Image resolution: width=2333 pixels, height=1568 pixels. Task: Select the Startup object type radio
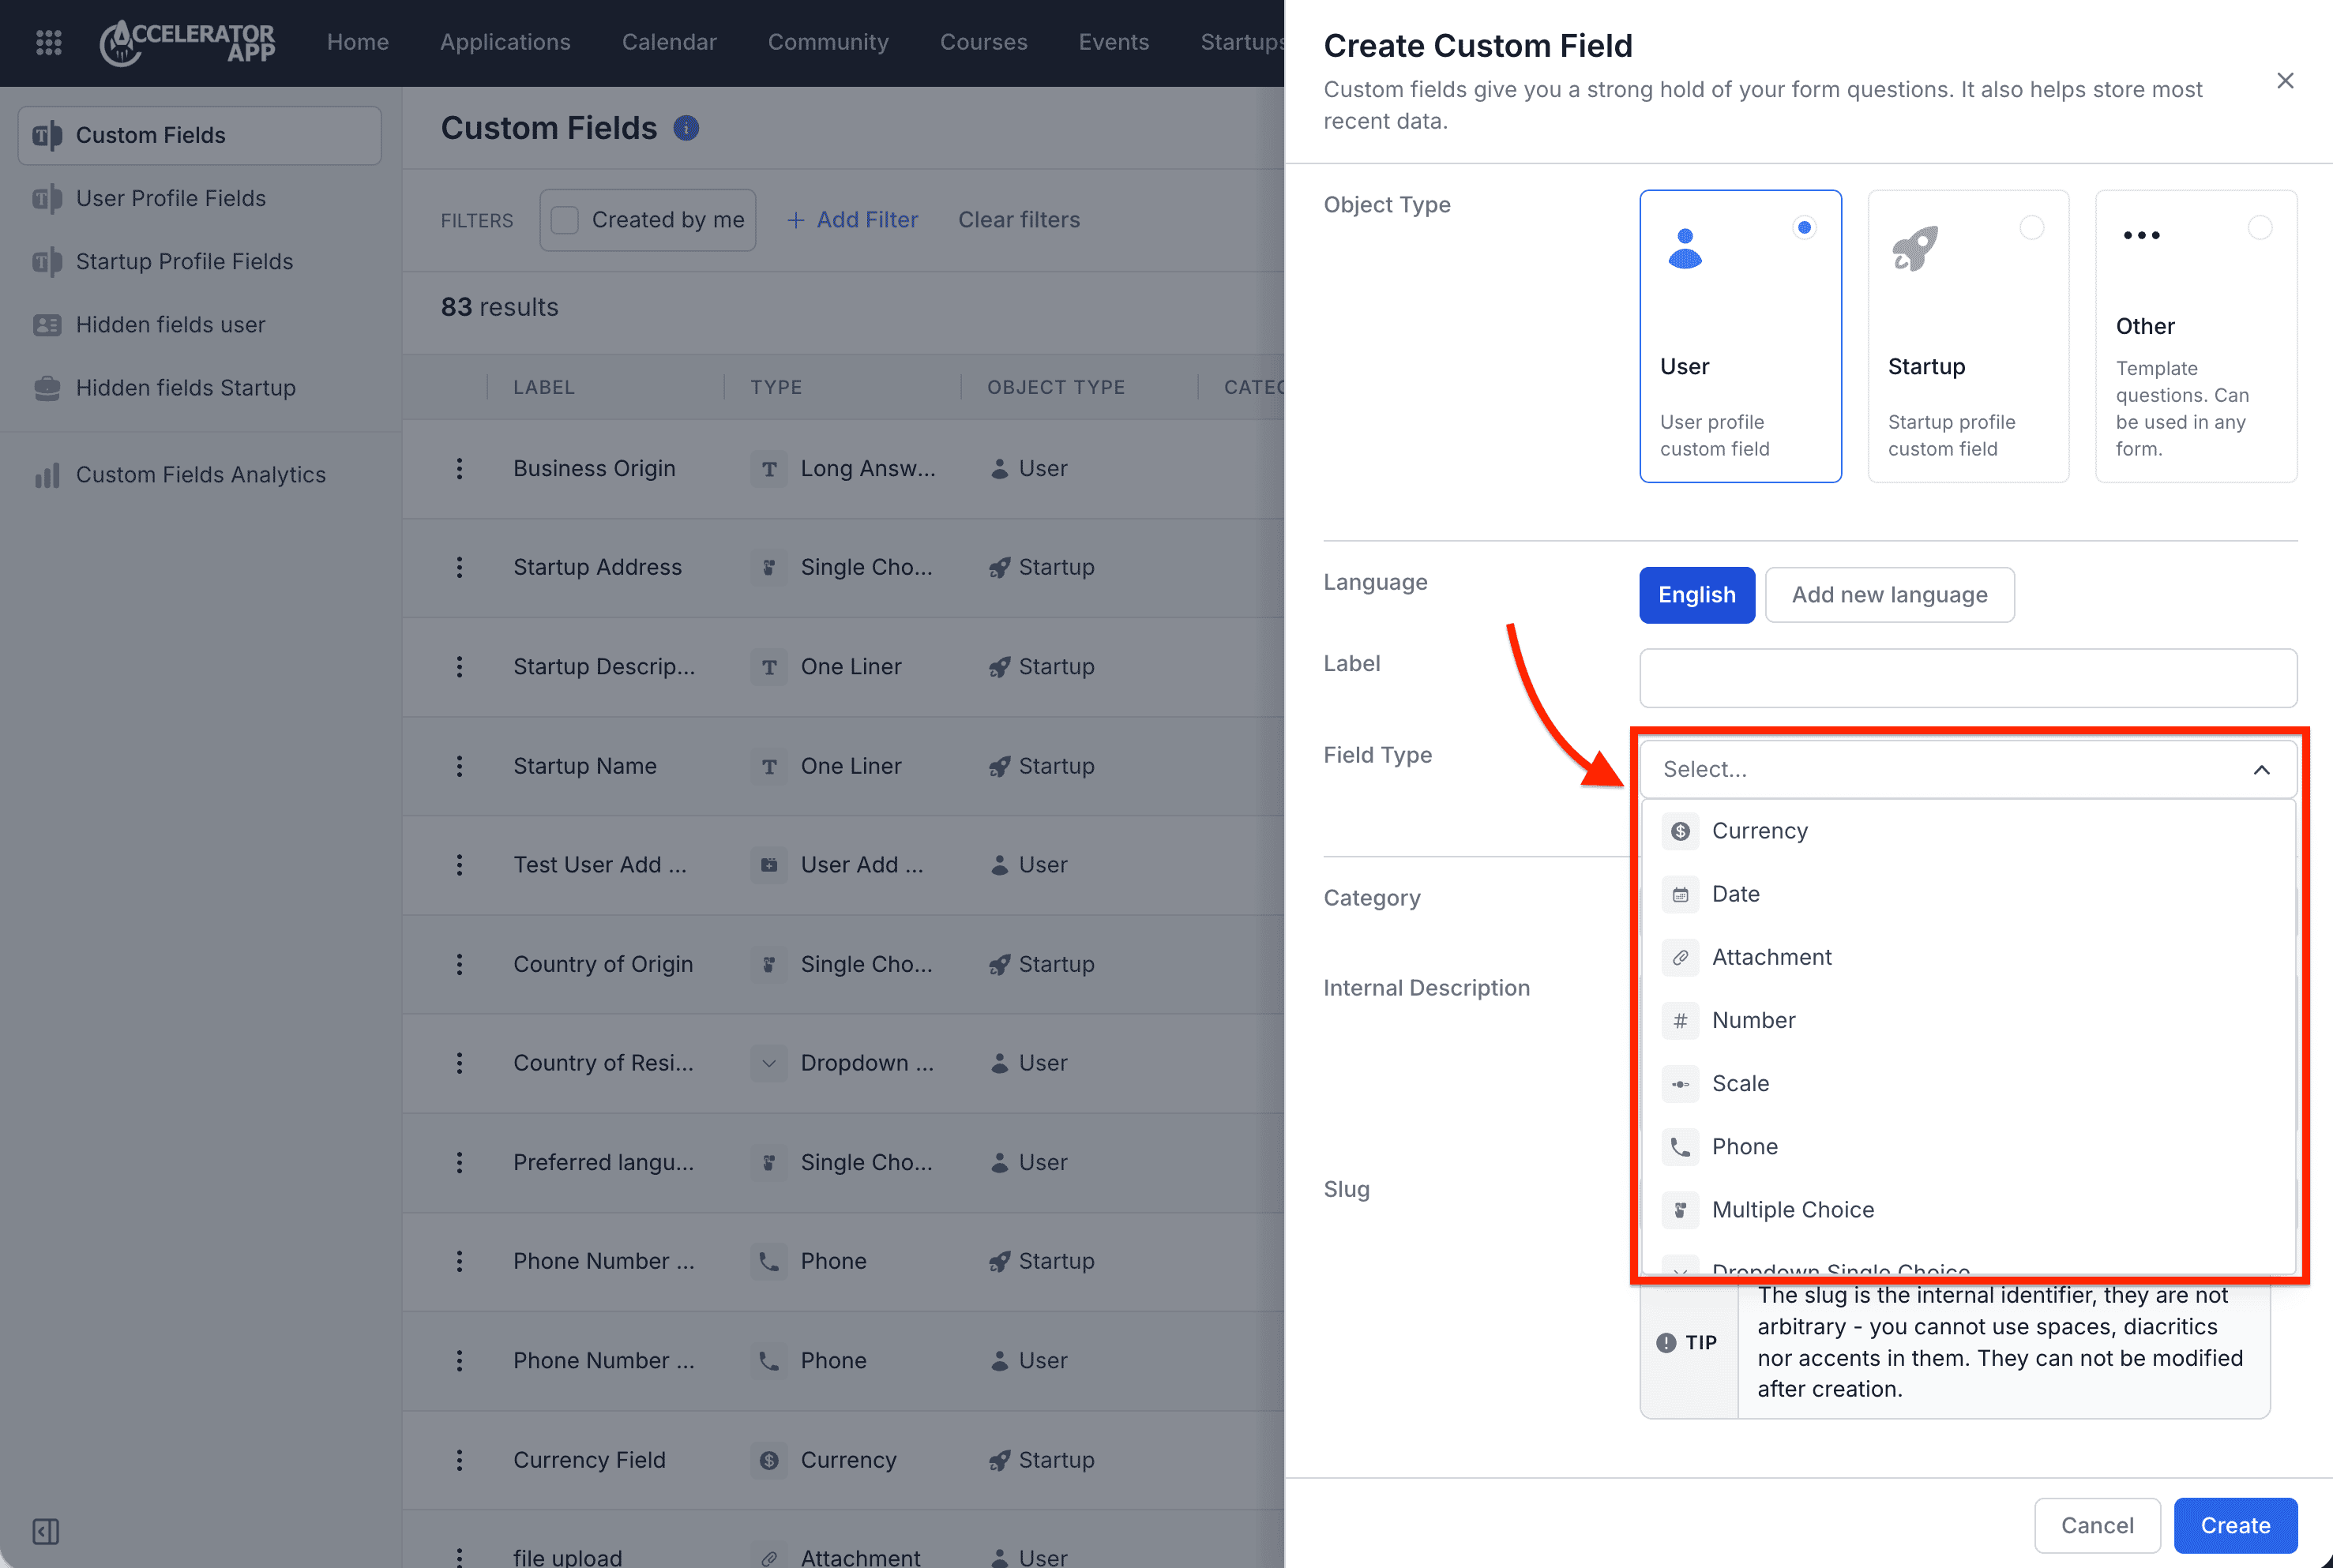pos(2031,227)
